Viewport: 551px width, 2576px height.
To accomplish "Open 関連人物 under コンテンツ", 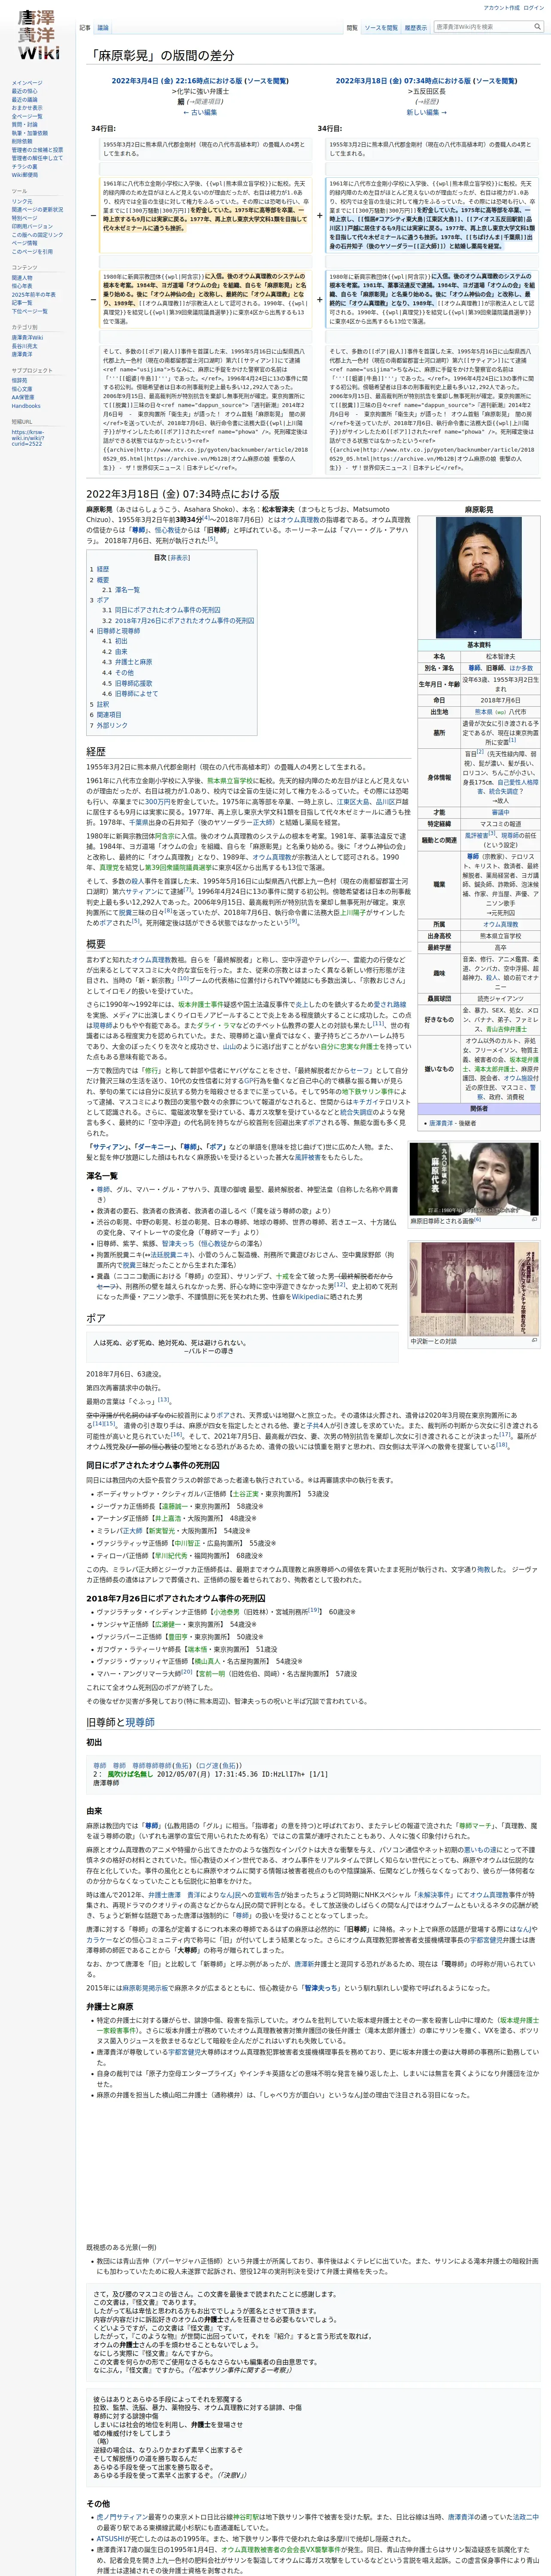I will tap(22, 278).
